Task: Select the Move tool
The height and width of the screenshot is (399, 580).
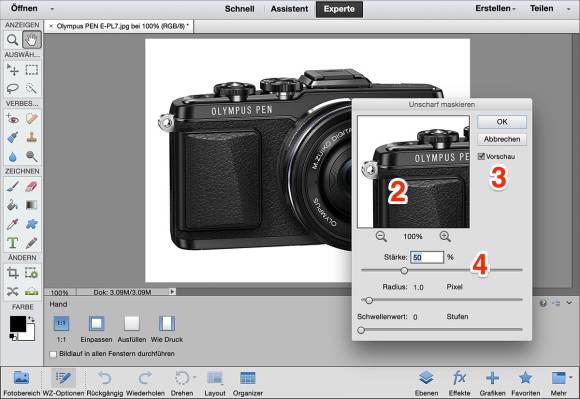Action: [13, 70]
